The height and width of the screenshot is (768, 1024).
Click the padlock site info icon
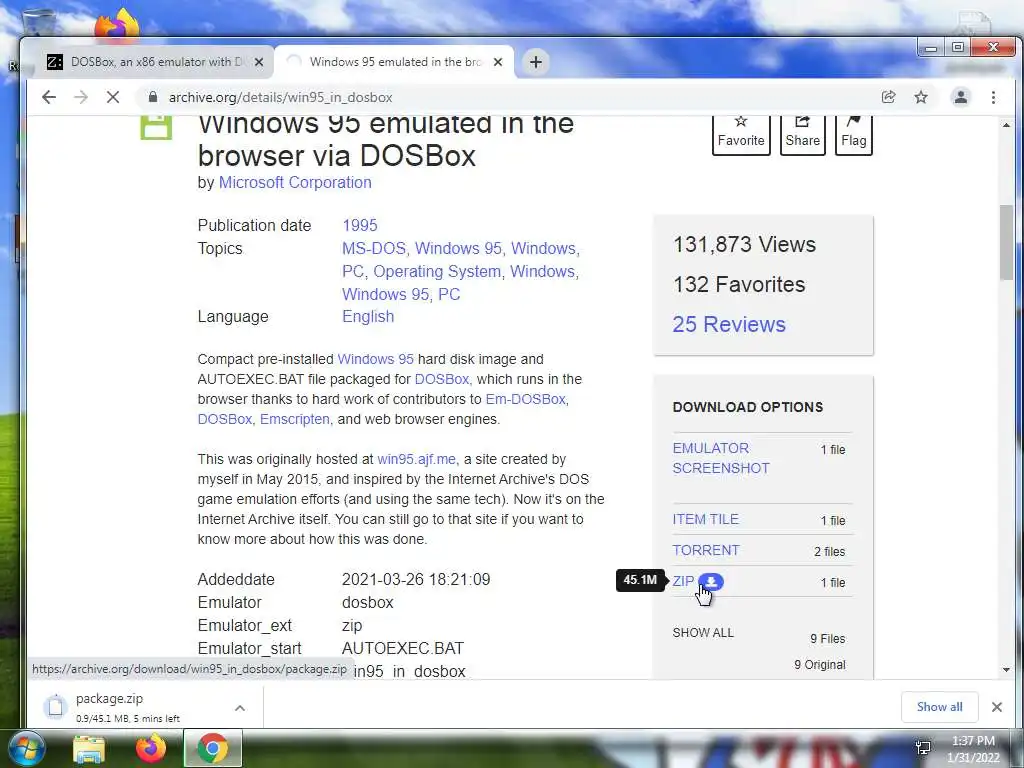153,97
